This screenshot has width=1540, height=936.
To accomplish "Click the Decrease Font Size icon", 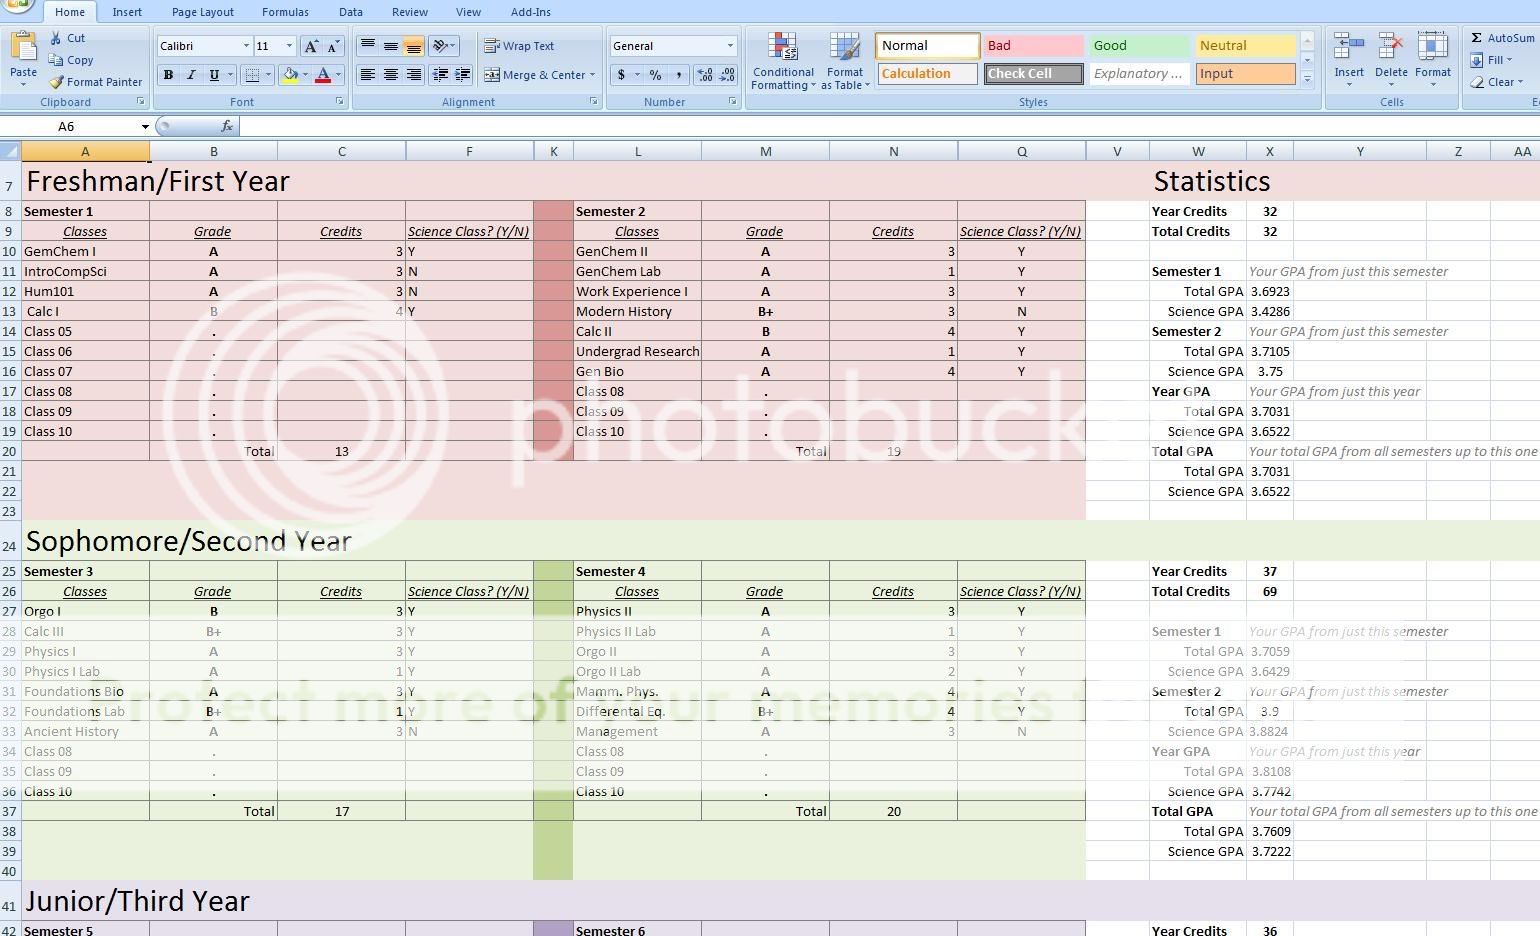I will click(x=334, y=46).
